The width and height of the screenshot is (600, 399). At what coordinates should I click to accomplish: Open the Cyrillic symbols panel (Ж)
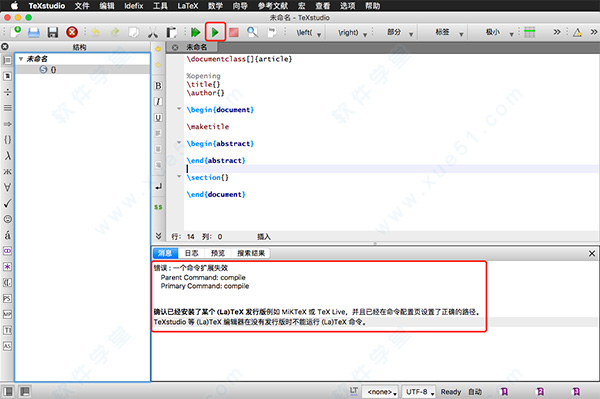[8, 171]
